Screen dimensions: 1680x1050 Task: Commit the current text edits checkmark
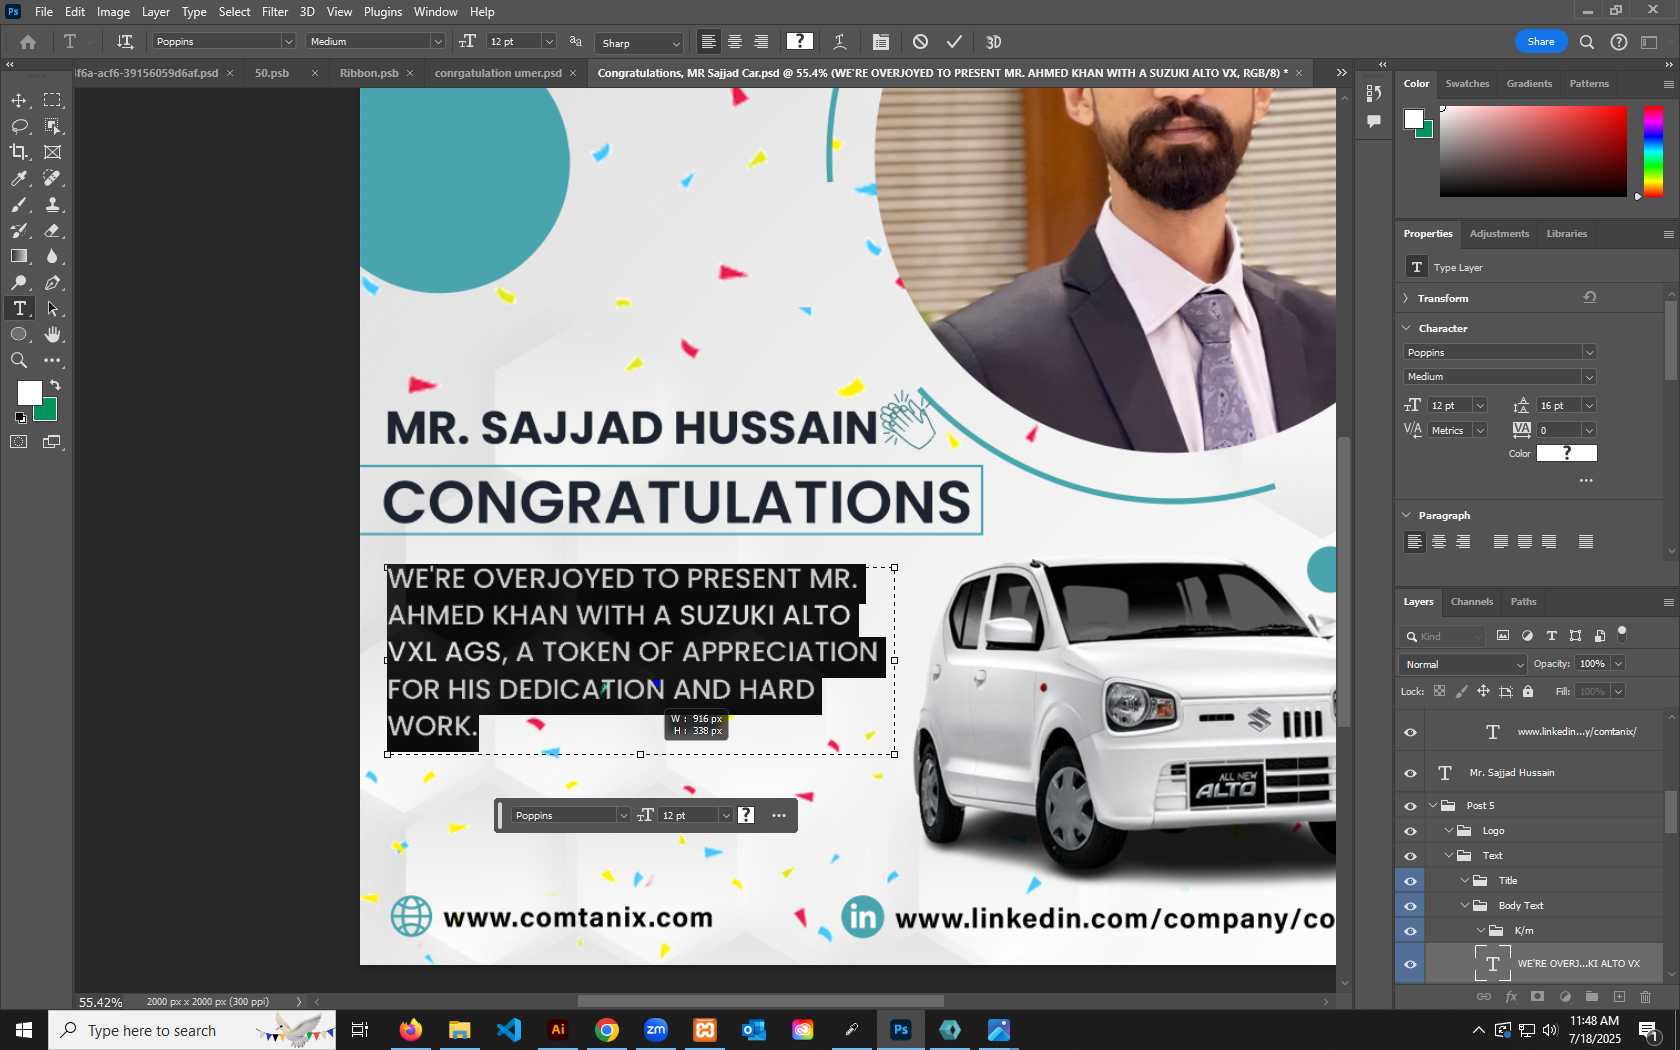coord(954,42)
